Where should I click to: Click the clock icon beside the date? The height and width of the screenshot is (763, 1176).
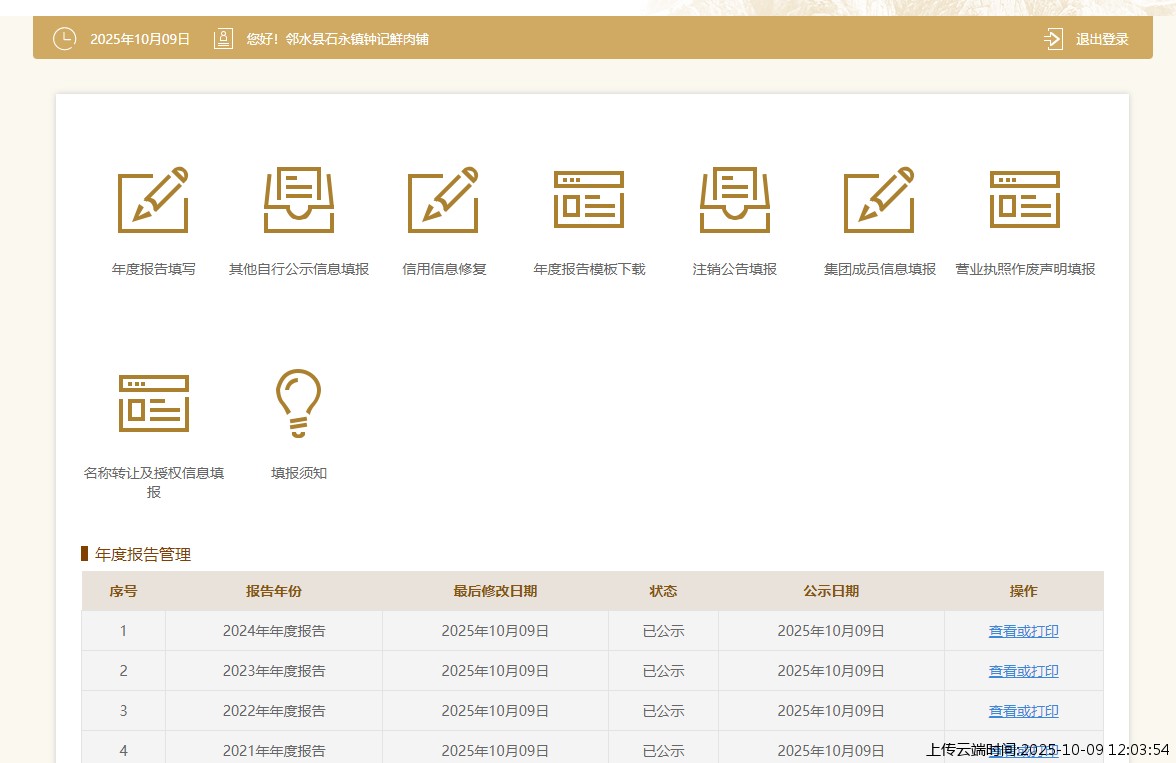point(64,39)
